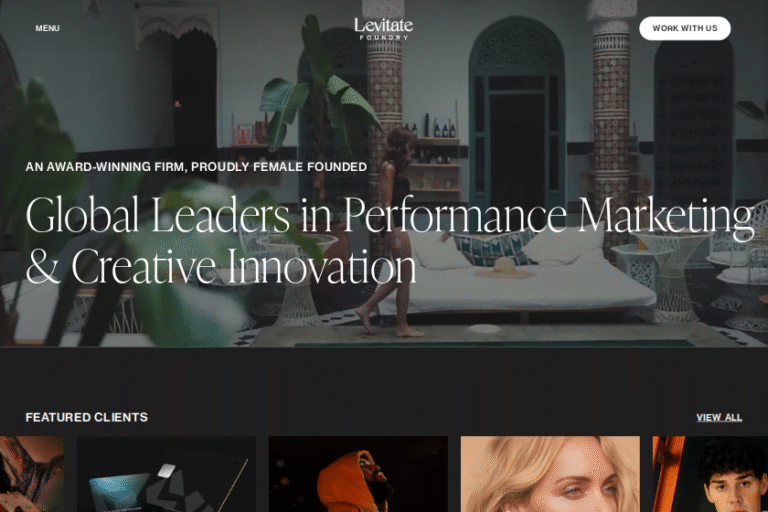Click the Global Leaders in Performance Marketing headline

[x=390, y=215]
